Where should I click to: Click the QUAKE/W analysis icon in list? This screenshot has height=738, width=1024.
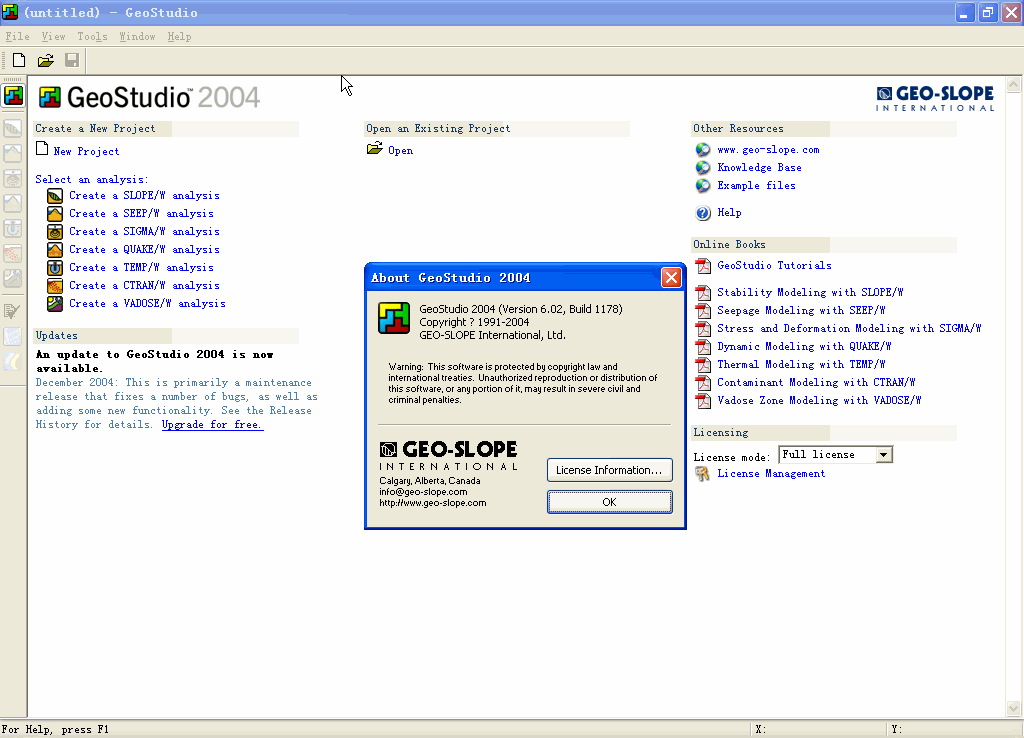[x=55, y=249]
